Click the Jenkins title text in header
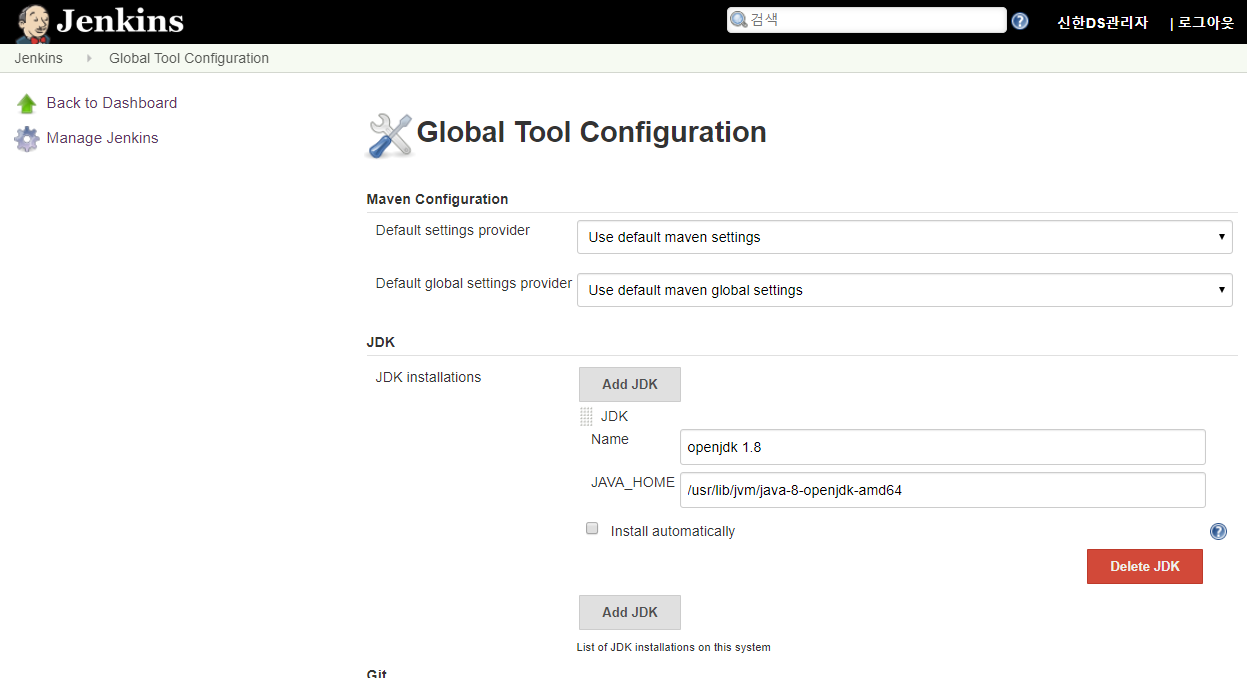Viewport: 1247px width, 678px height. 120,21
